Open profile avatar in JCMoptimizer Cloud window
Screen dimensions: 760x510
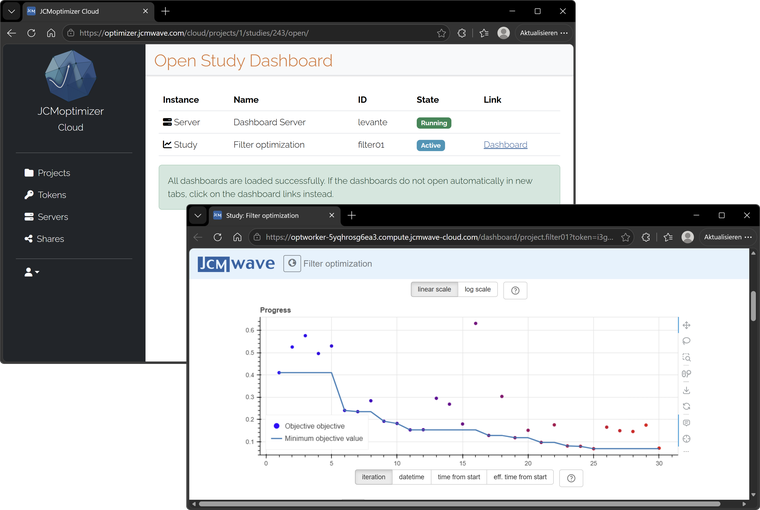504,32
